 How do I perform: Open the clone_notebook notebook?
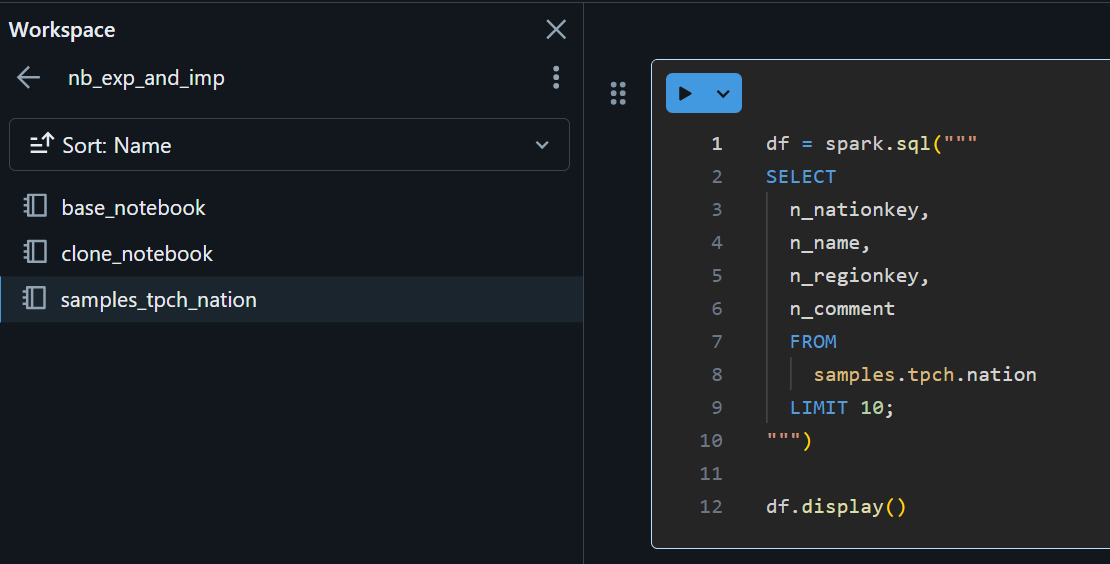coord(137,254)
